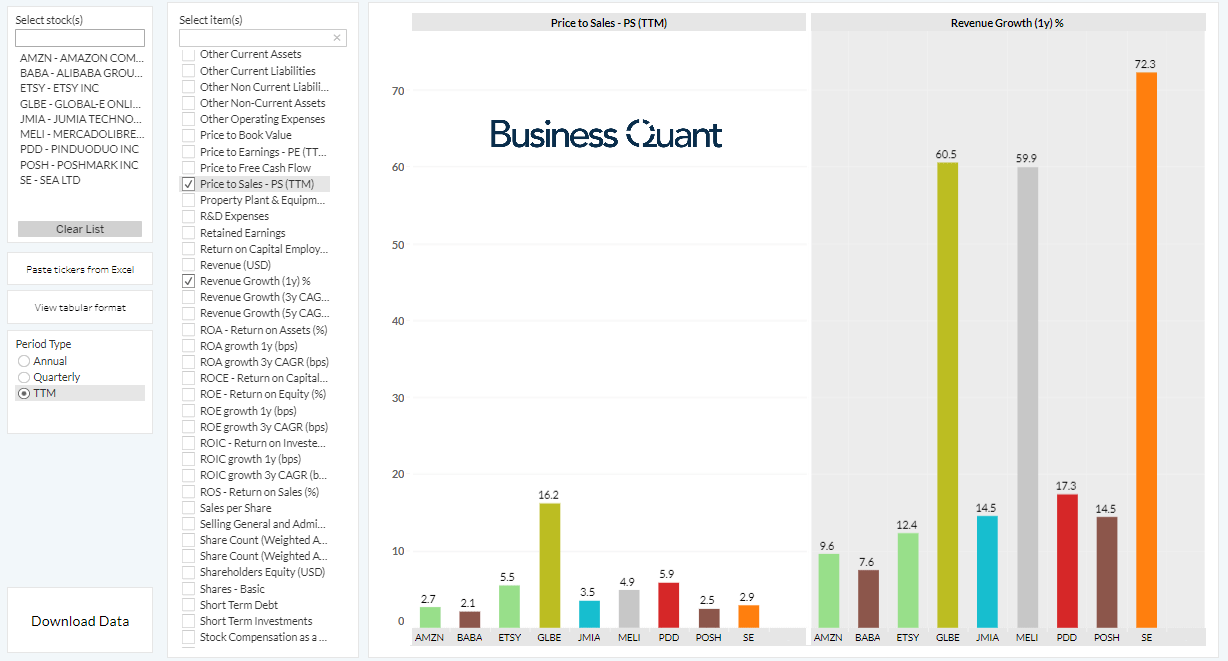Image resolution: width=1228 pixels, height=661 pixels.
Task: Click the teal JMIA bar valued 3.5
Action: pos(589,614)
